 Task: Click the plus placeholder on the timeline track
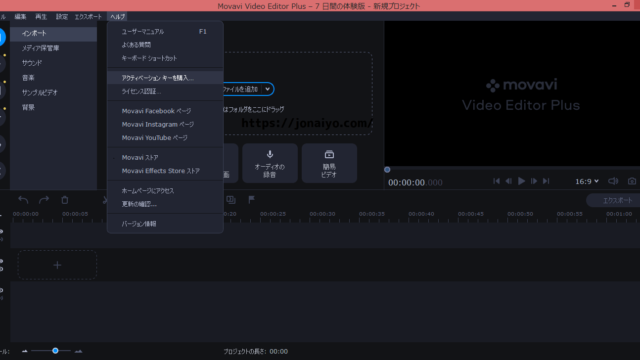[x=57, y=265]
